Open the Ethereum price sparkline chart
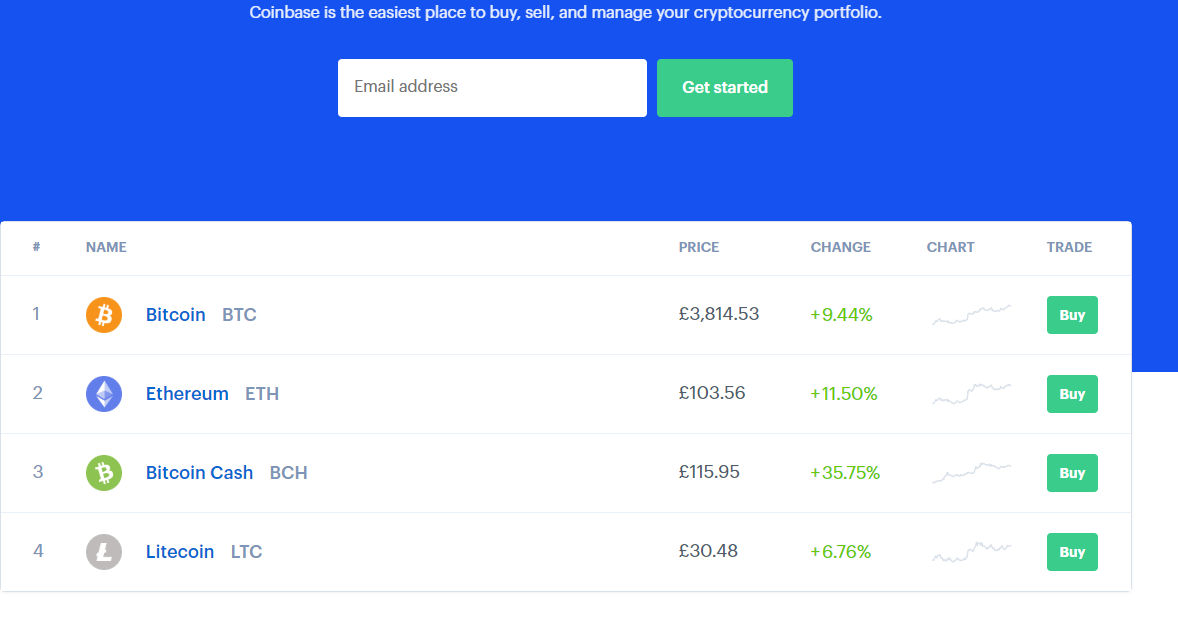Screen dimensions: 1178x630 (x=971, y=393)
